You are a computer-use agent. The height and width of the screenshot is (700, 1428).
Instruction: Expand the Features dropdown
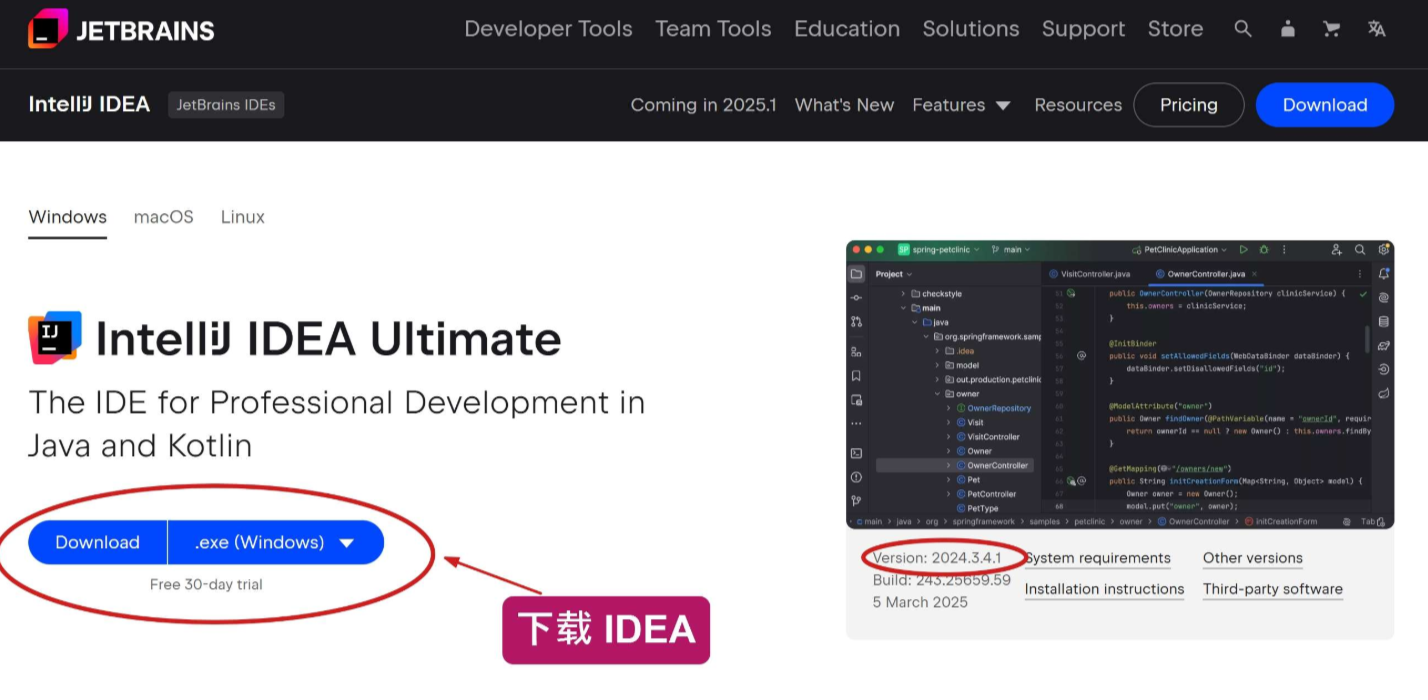pos(961,105)
